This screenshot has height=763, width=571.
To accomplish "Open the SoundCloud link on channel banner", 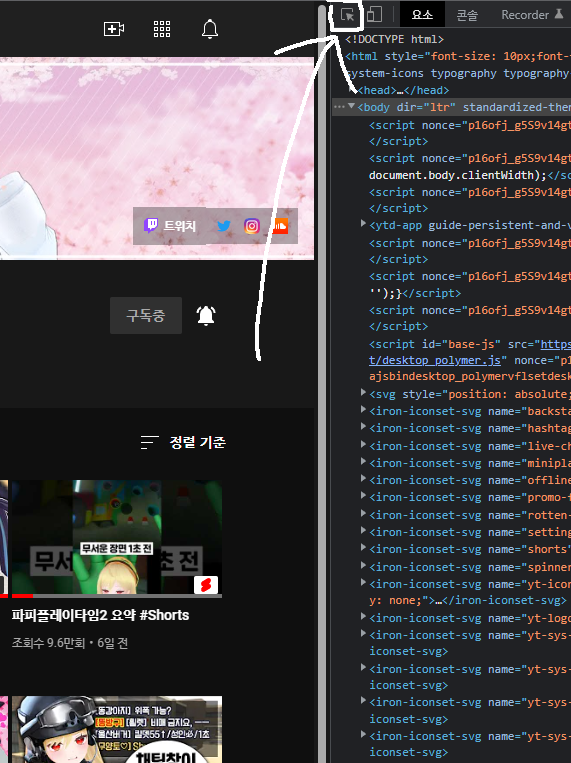I will [x=280, y=226].
